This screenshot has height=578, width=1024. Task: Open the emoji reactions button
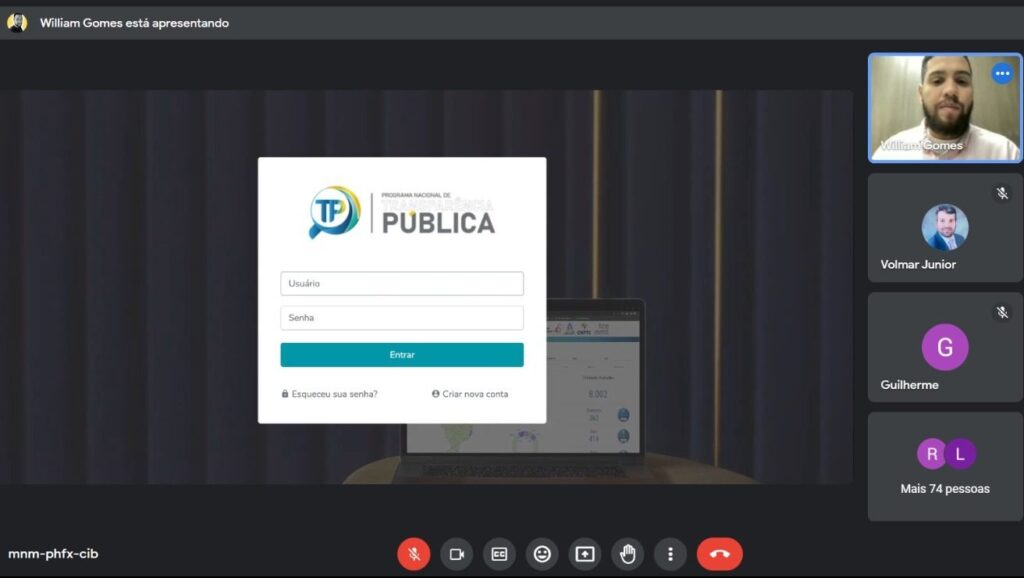coord(542,554)
